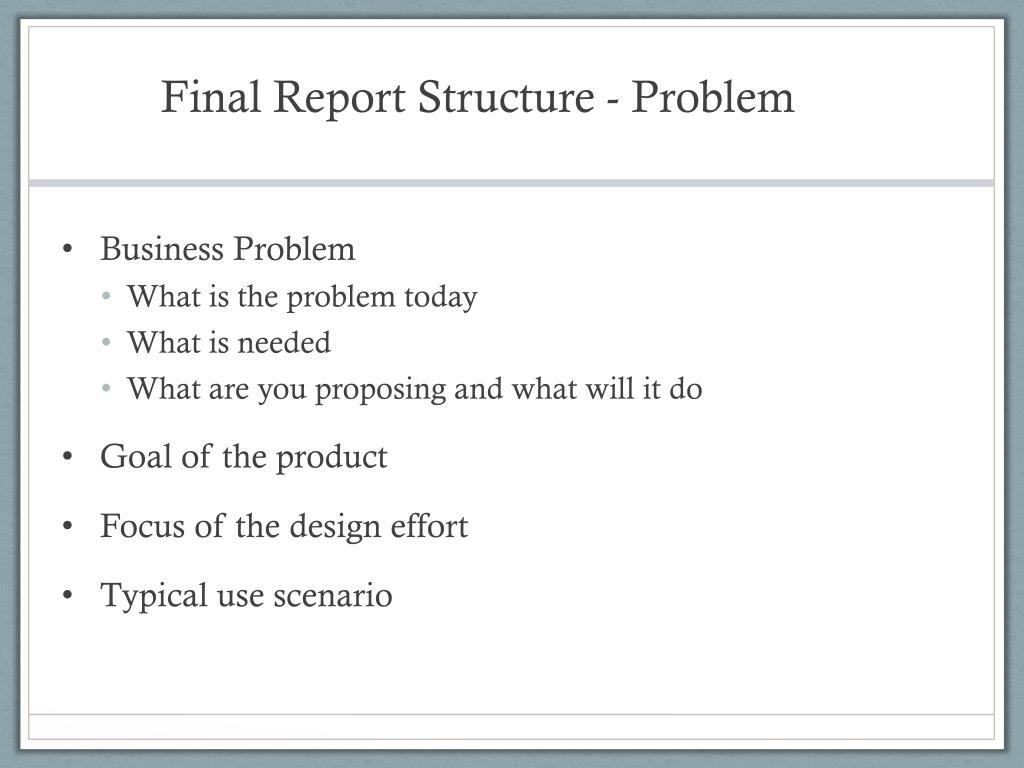Select the slide title 'Final Report Structure - Problem'
The image size is (1024, 768).
[x=477, y=97]
